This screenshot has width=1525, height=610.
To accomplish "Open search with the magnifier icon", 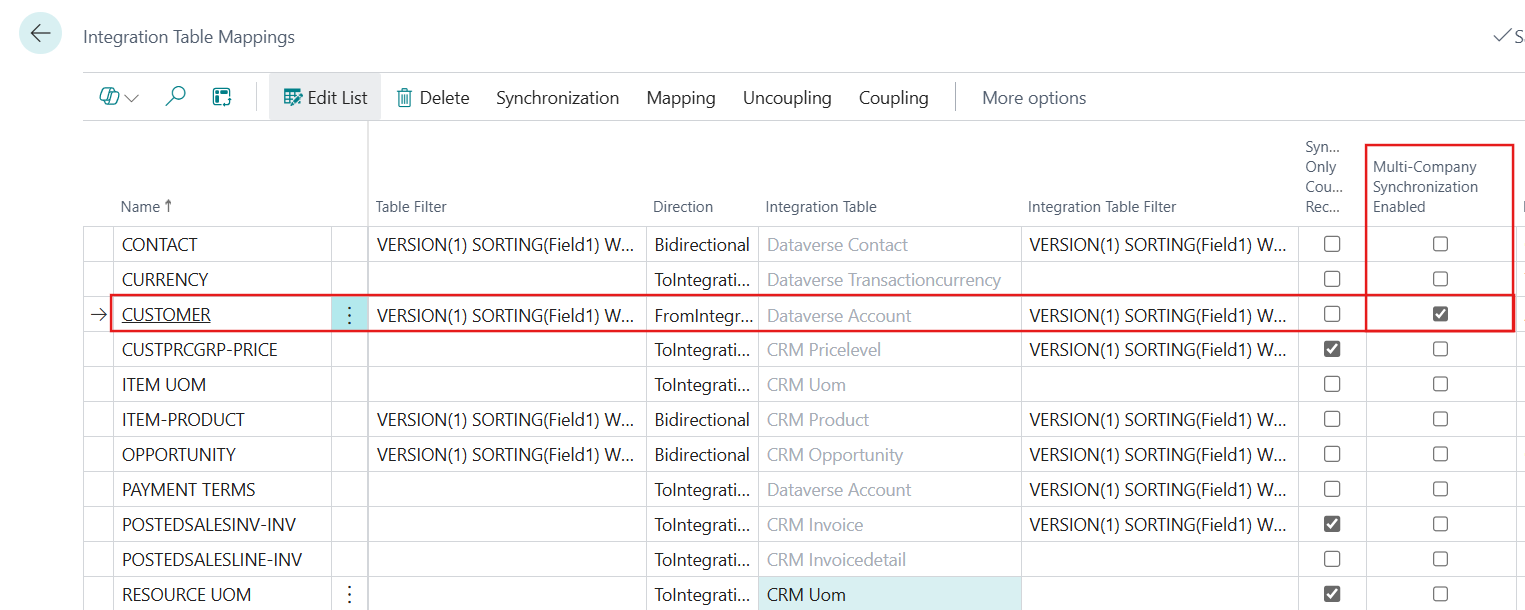I will pyautogui.click(x=175, y=96).
